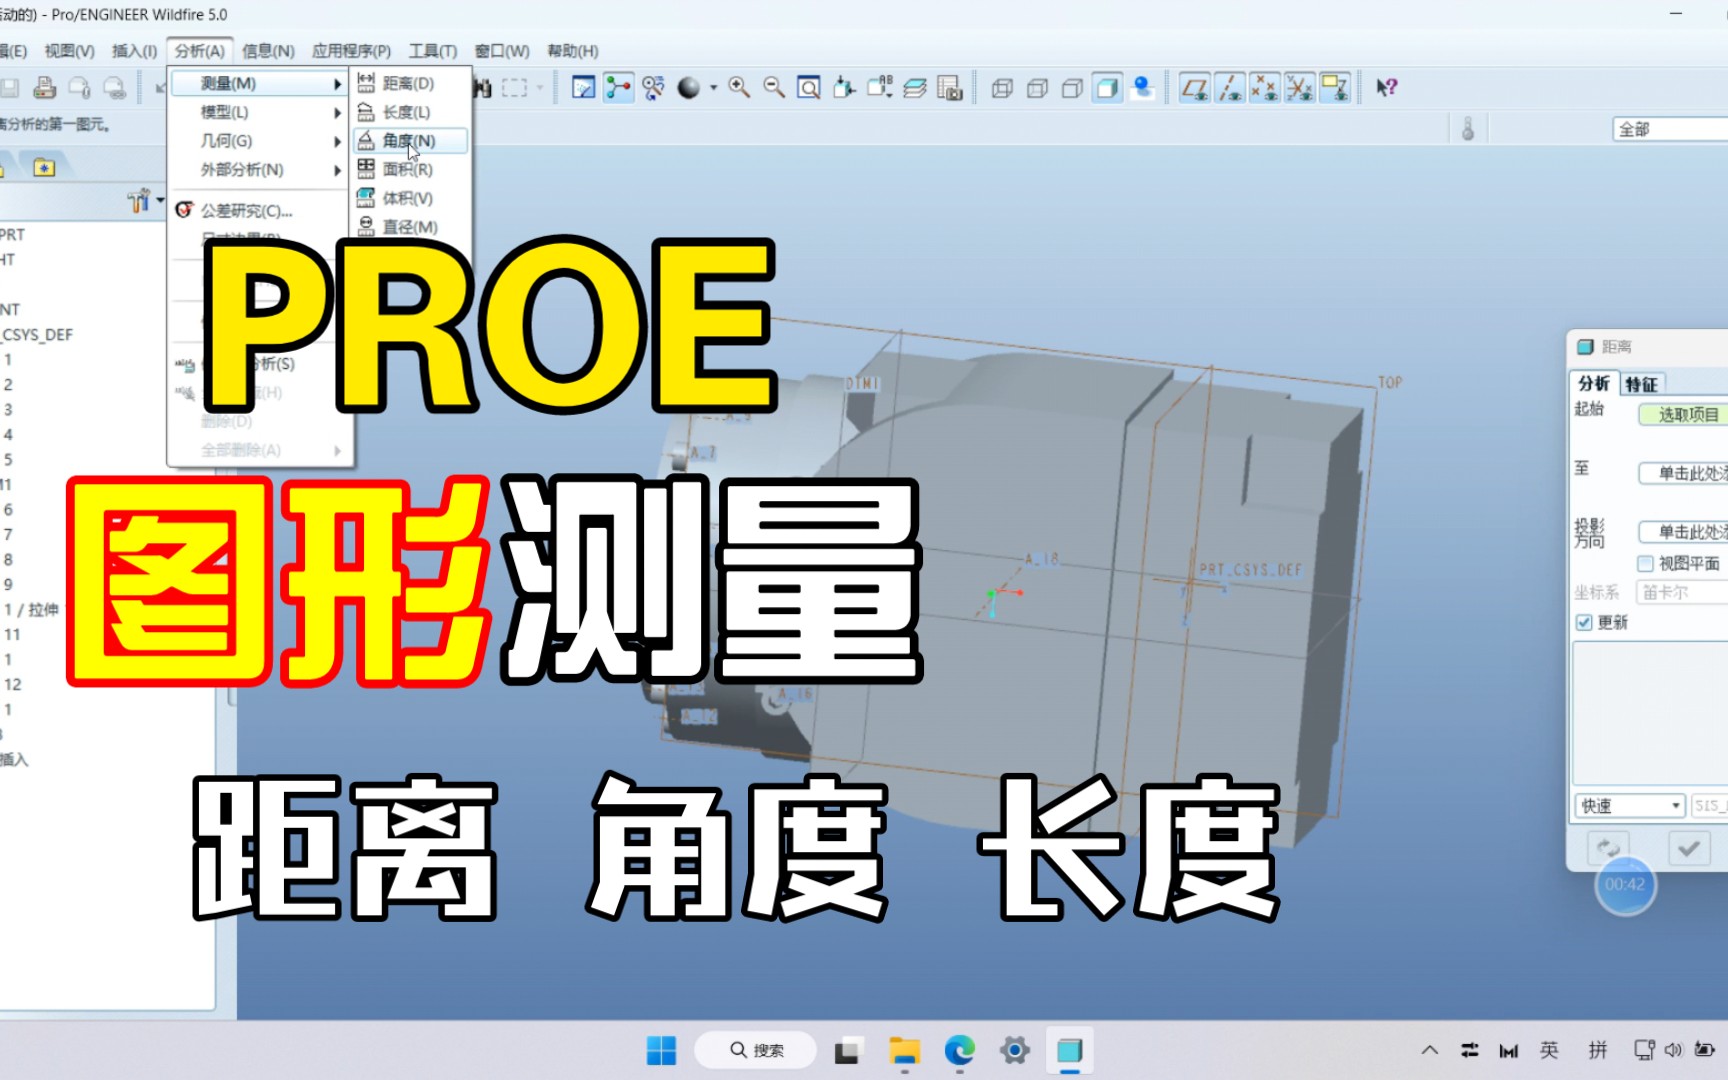Open the view manager icon

(x=950, y=88)
